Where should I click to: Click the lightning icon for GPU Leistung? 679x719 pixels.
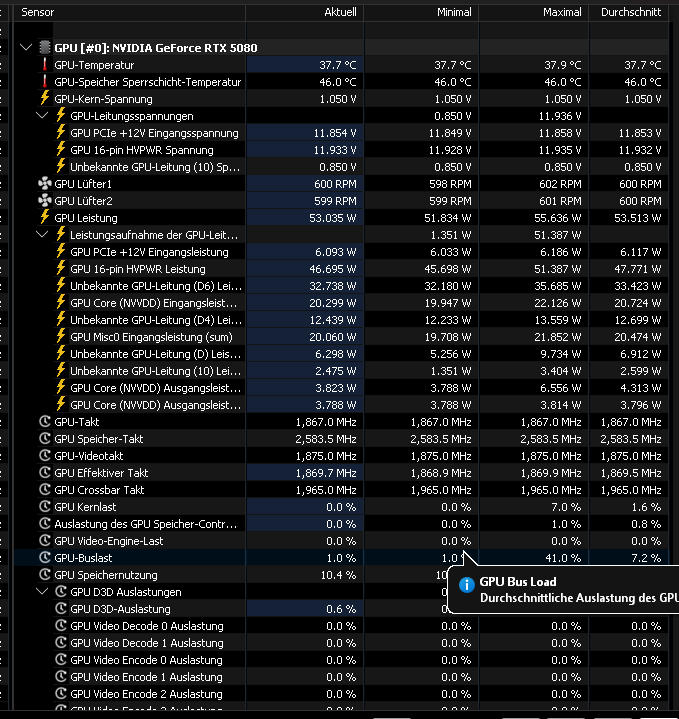[x=44, y=217]
